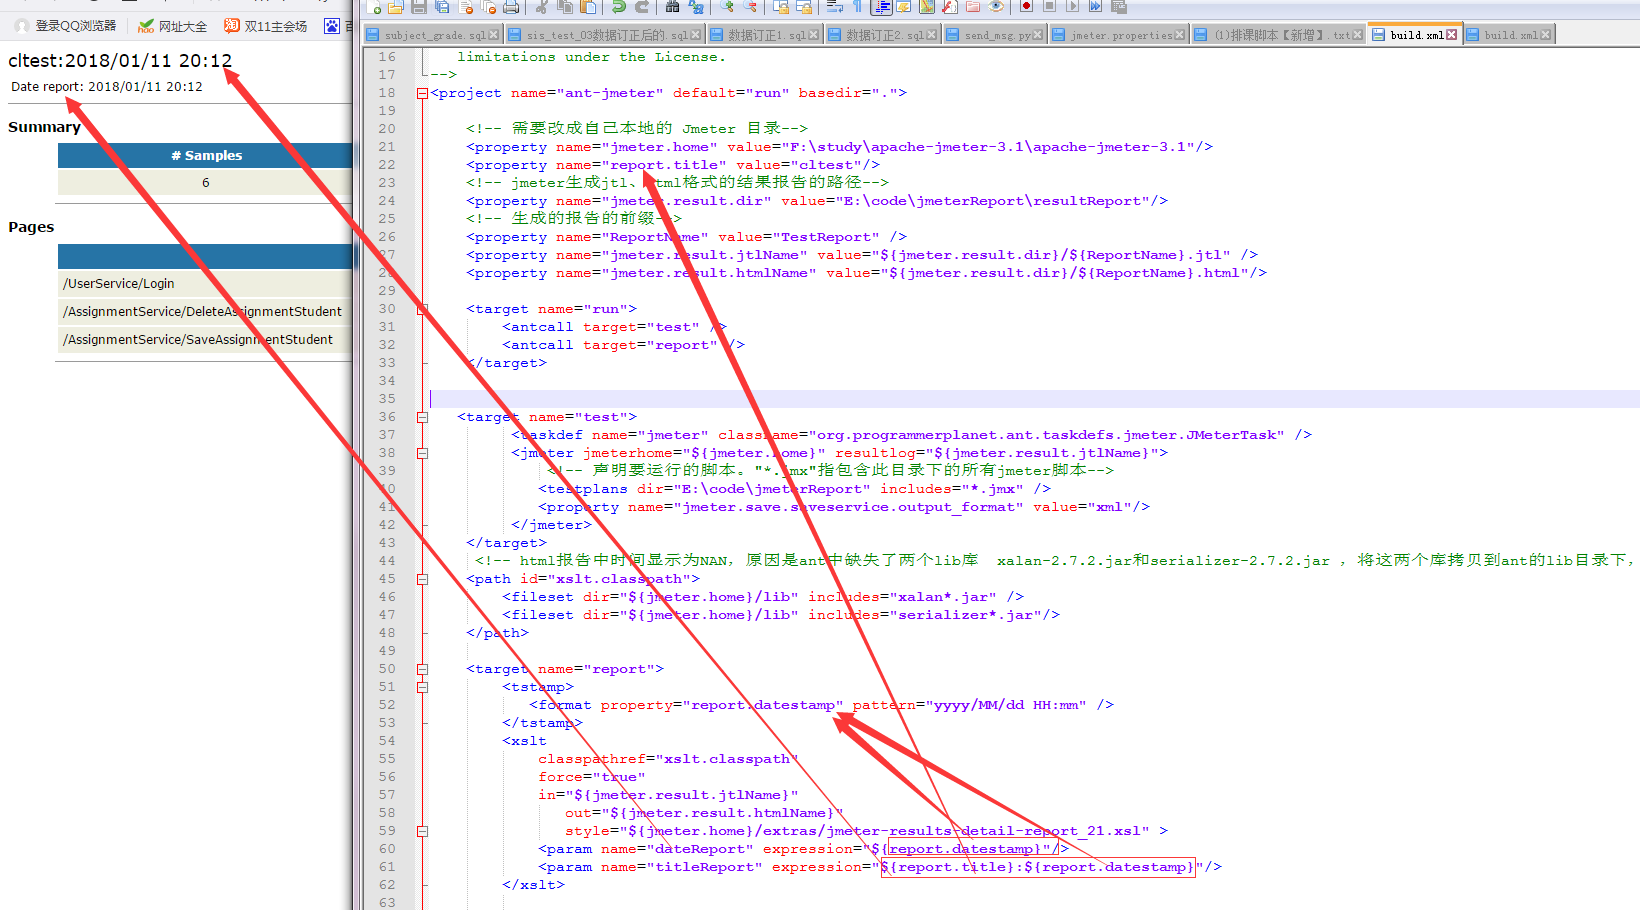Click the Baidu paw bookmark icon

[x=331, y=26]
